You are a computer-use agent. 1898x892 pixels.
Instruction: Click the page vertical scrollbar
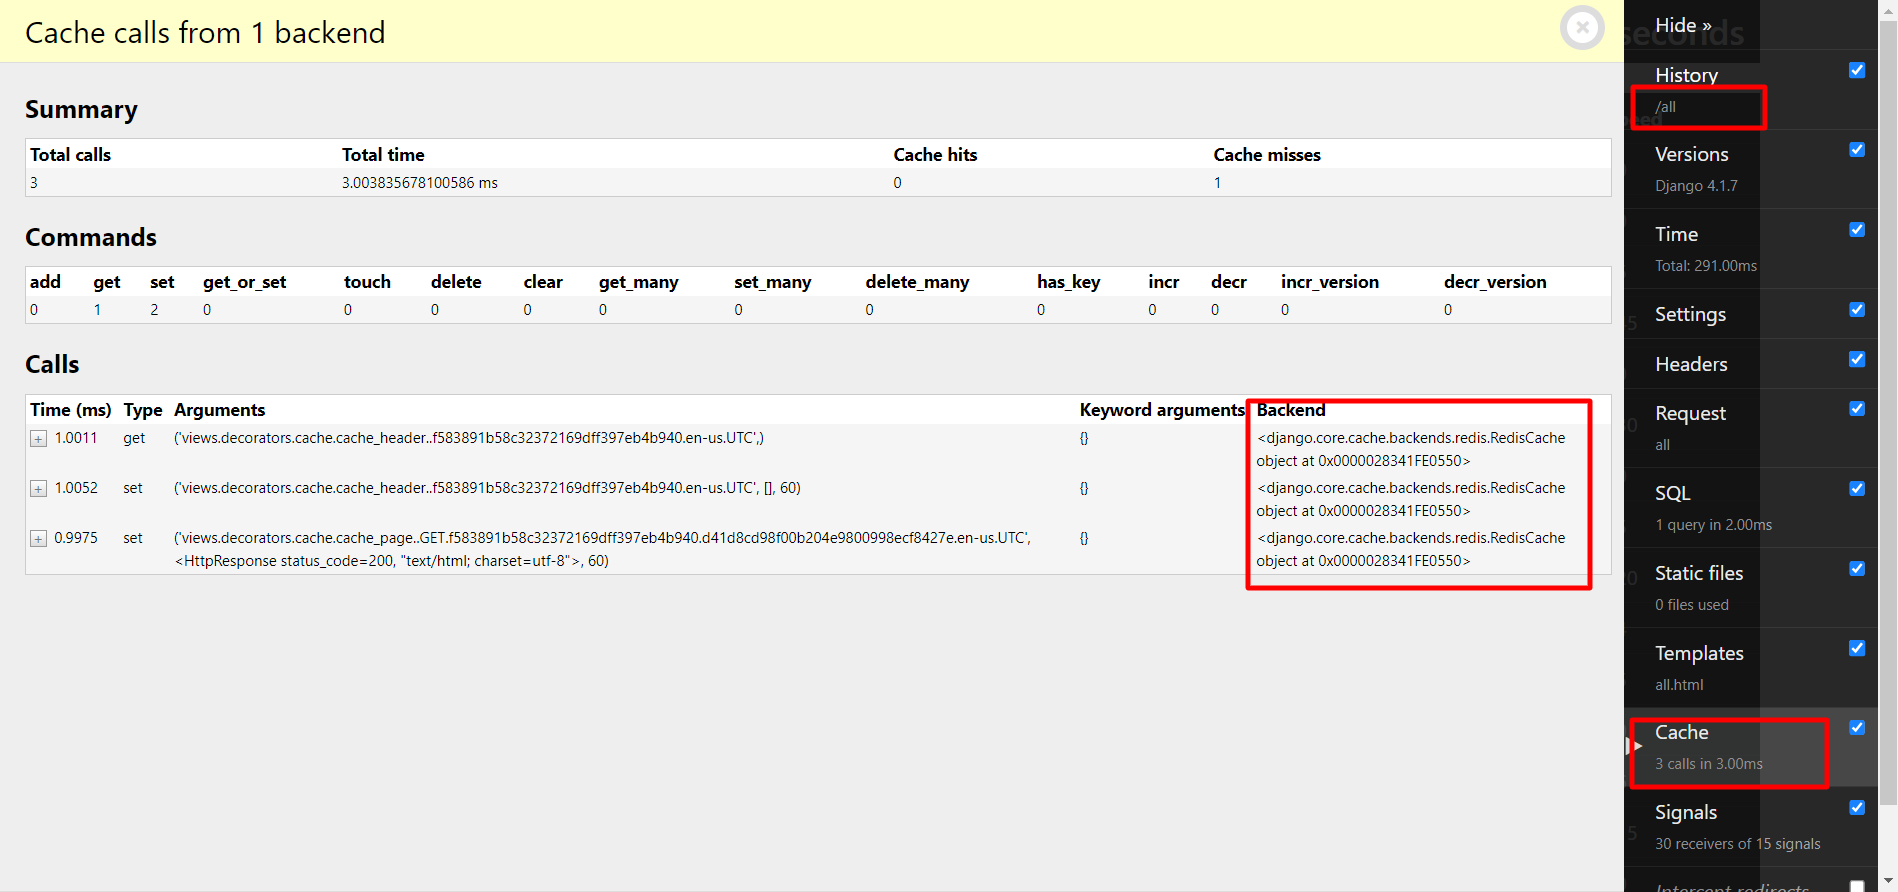click(x=1888, y=400)
